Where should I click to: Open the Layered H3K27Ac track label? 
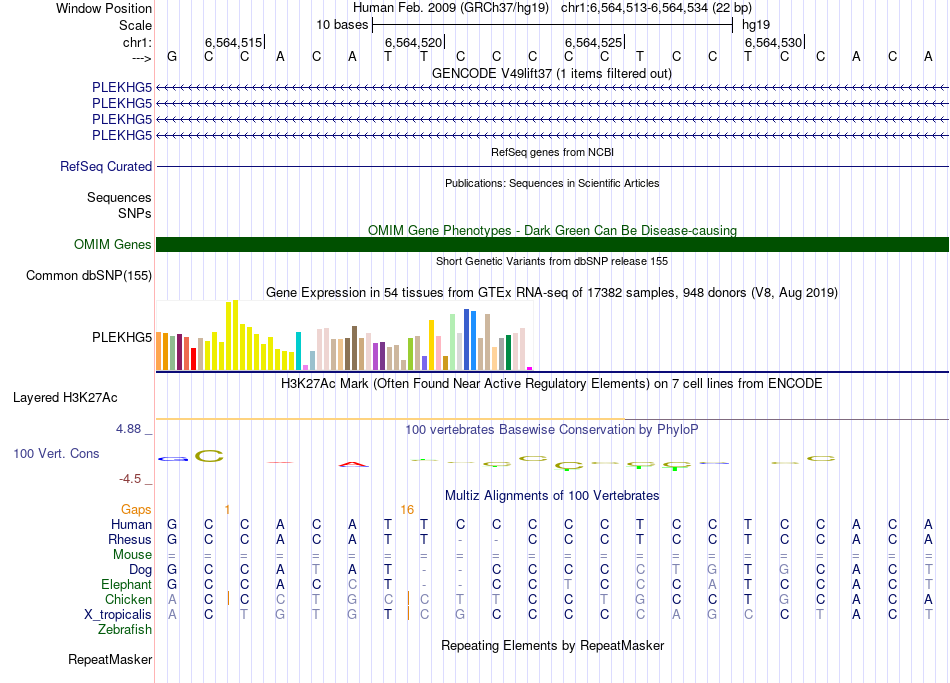pos(65,398)
